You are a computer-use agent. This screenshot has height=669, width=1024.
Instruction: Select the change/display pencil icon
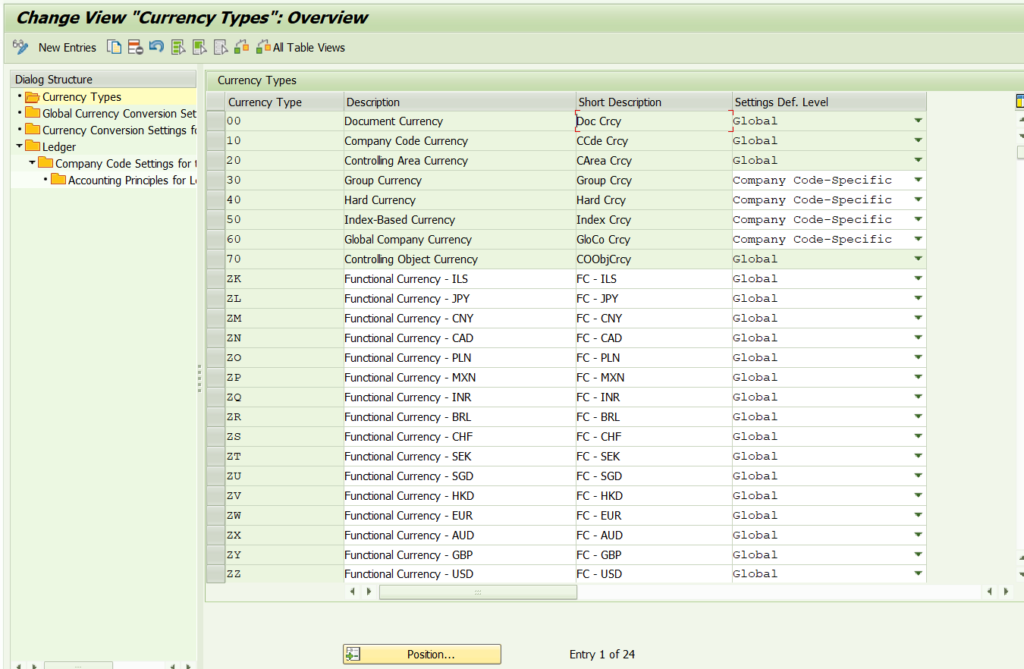click(x=20, y=47)
